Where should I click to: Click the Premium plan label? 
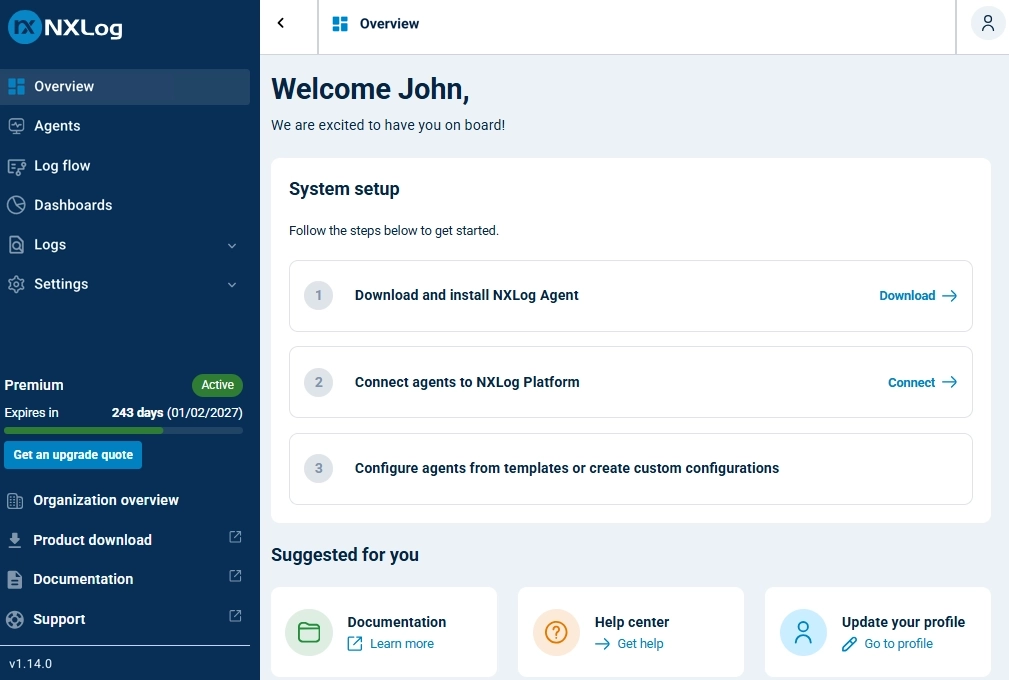[34, 385]
